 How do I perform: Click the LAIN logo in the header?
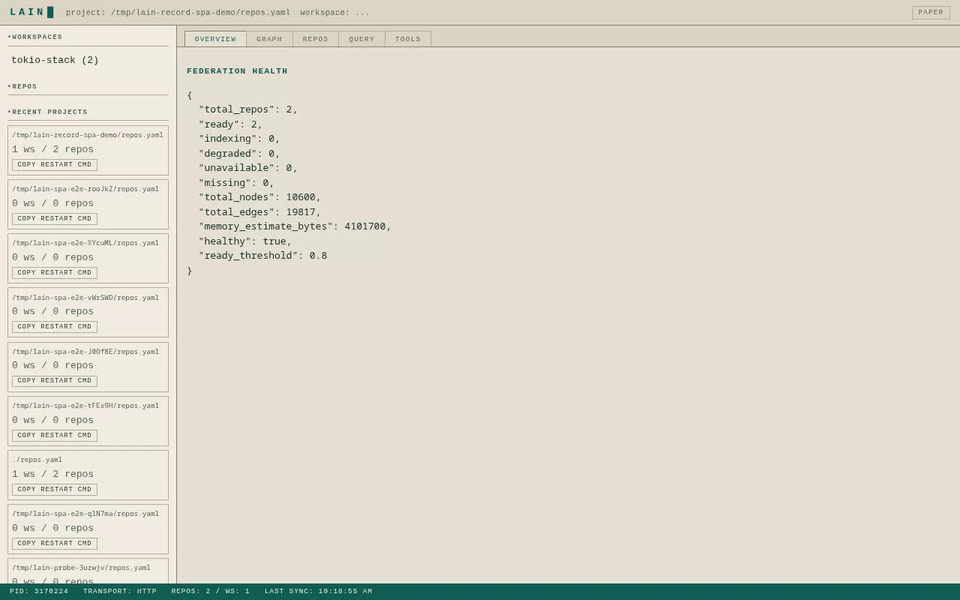pyautogui.click(x=32, y=12)
